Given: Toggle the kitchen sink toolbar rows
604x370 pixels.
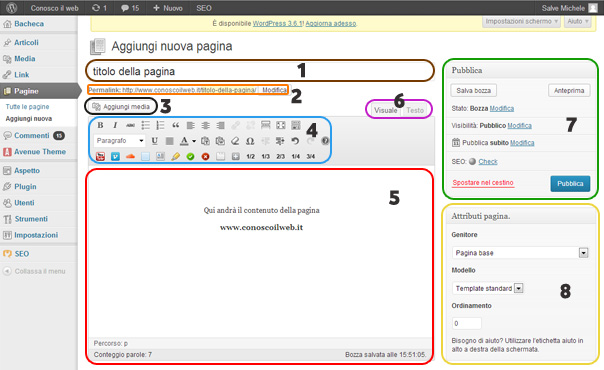Looking at the screenshot, I should 295,125.
